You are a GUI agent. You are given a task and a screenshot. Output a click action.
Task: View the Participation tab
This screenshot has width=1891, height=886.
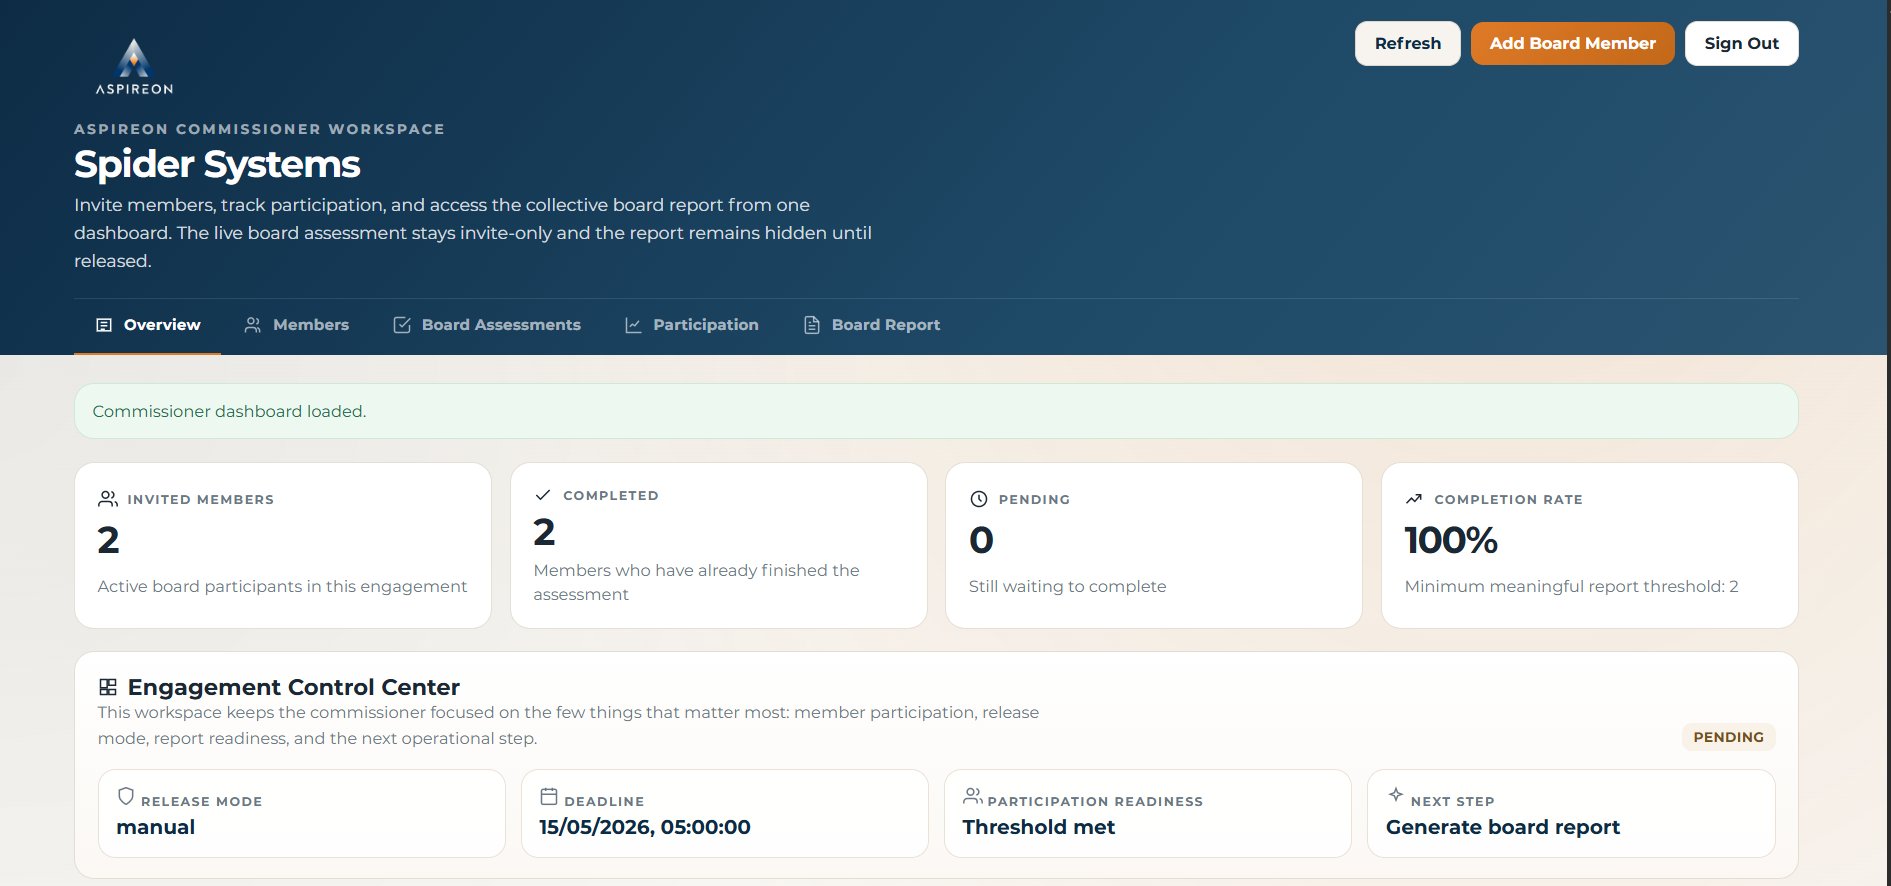pos(692,325)
